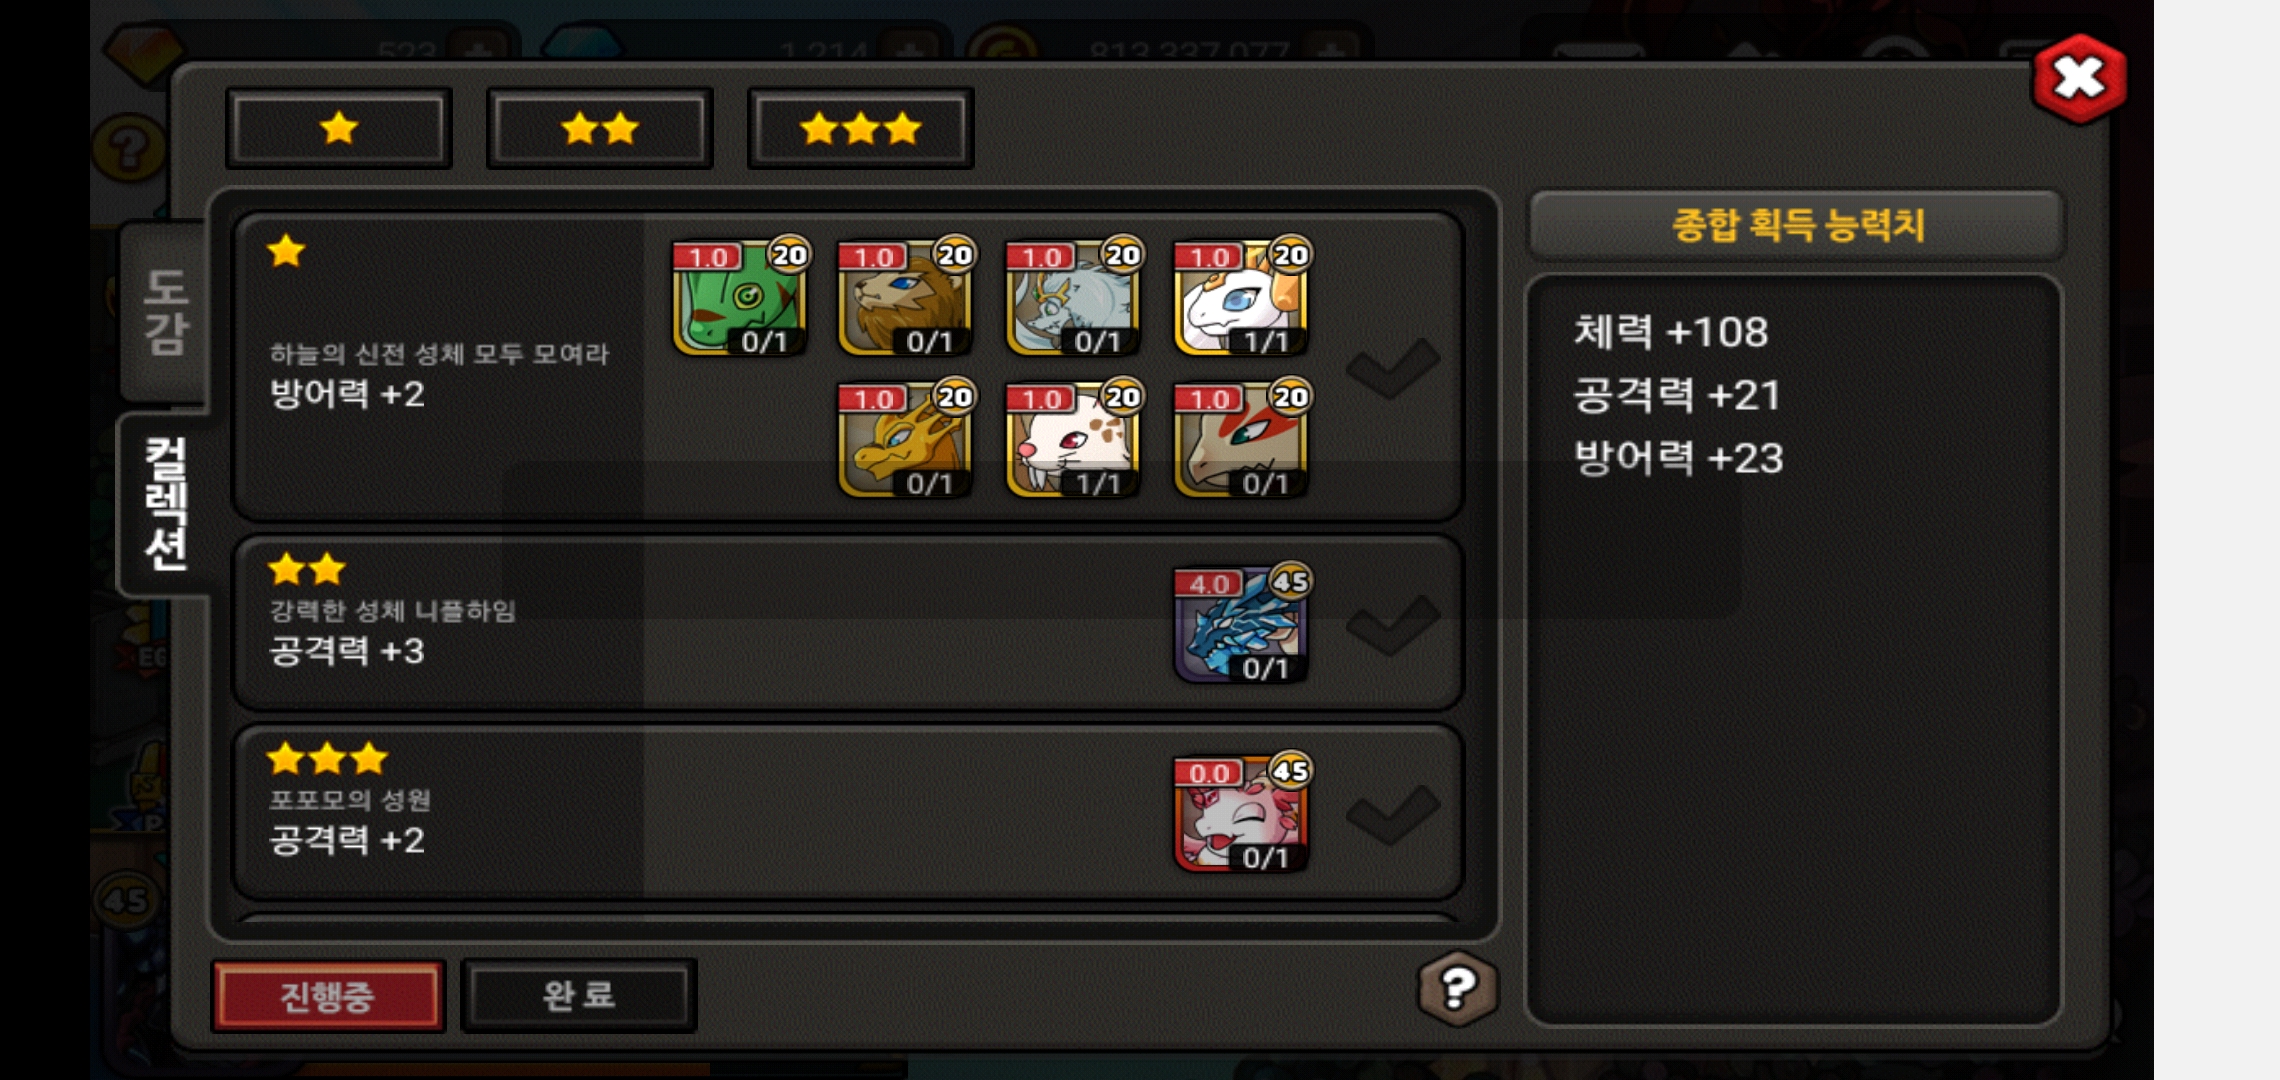Image resolution: width=2280 pixels, height=1080 pixels.
Task: Toggle the checkmark on the one-star collection
Action: pyautogui.click(x=1393, y=368)
